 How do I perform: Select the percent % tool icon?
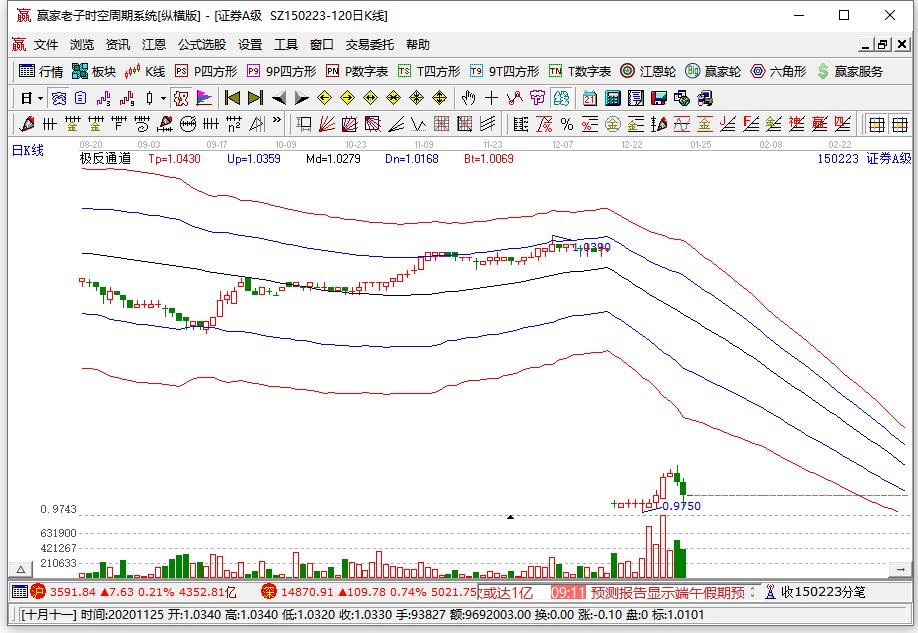pyautogui.click(x=567, y=124)
